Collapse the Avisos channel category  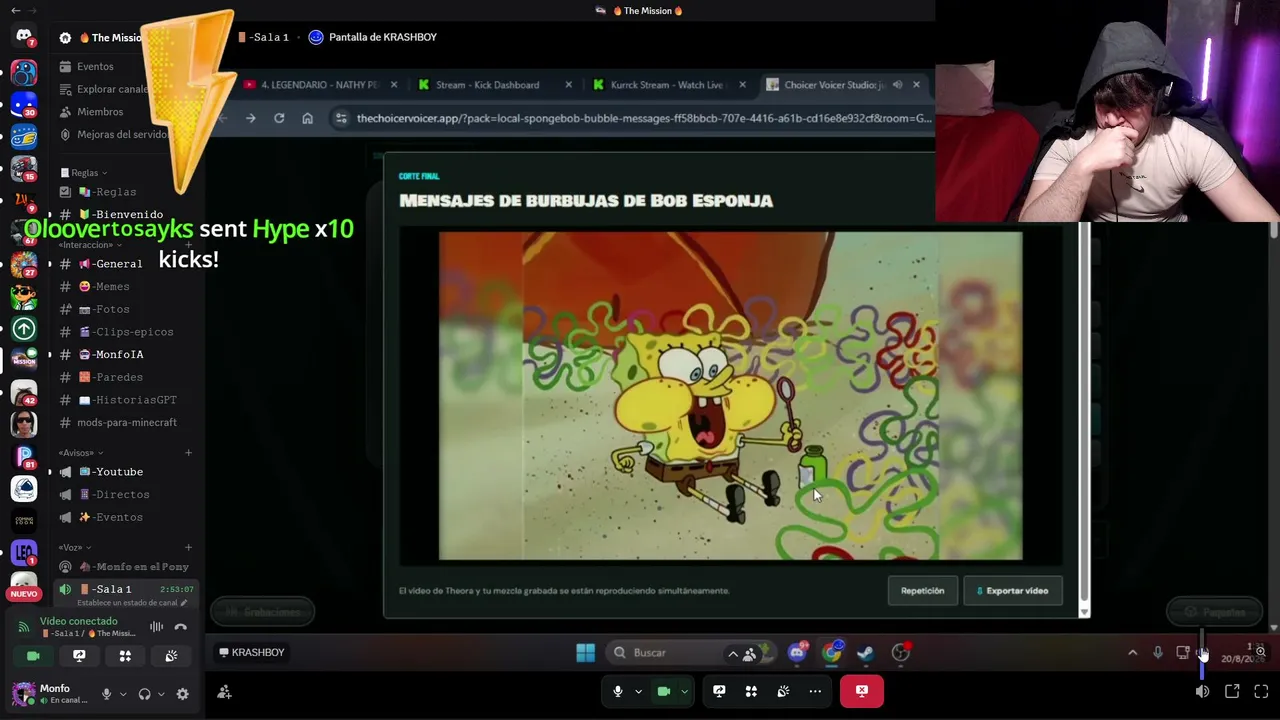[76, 453]
